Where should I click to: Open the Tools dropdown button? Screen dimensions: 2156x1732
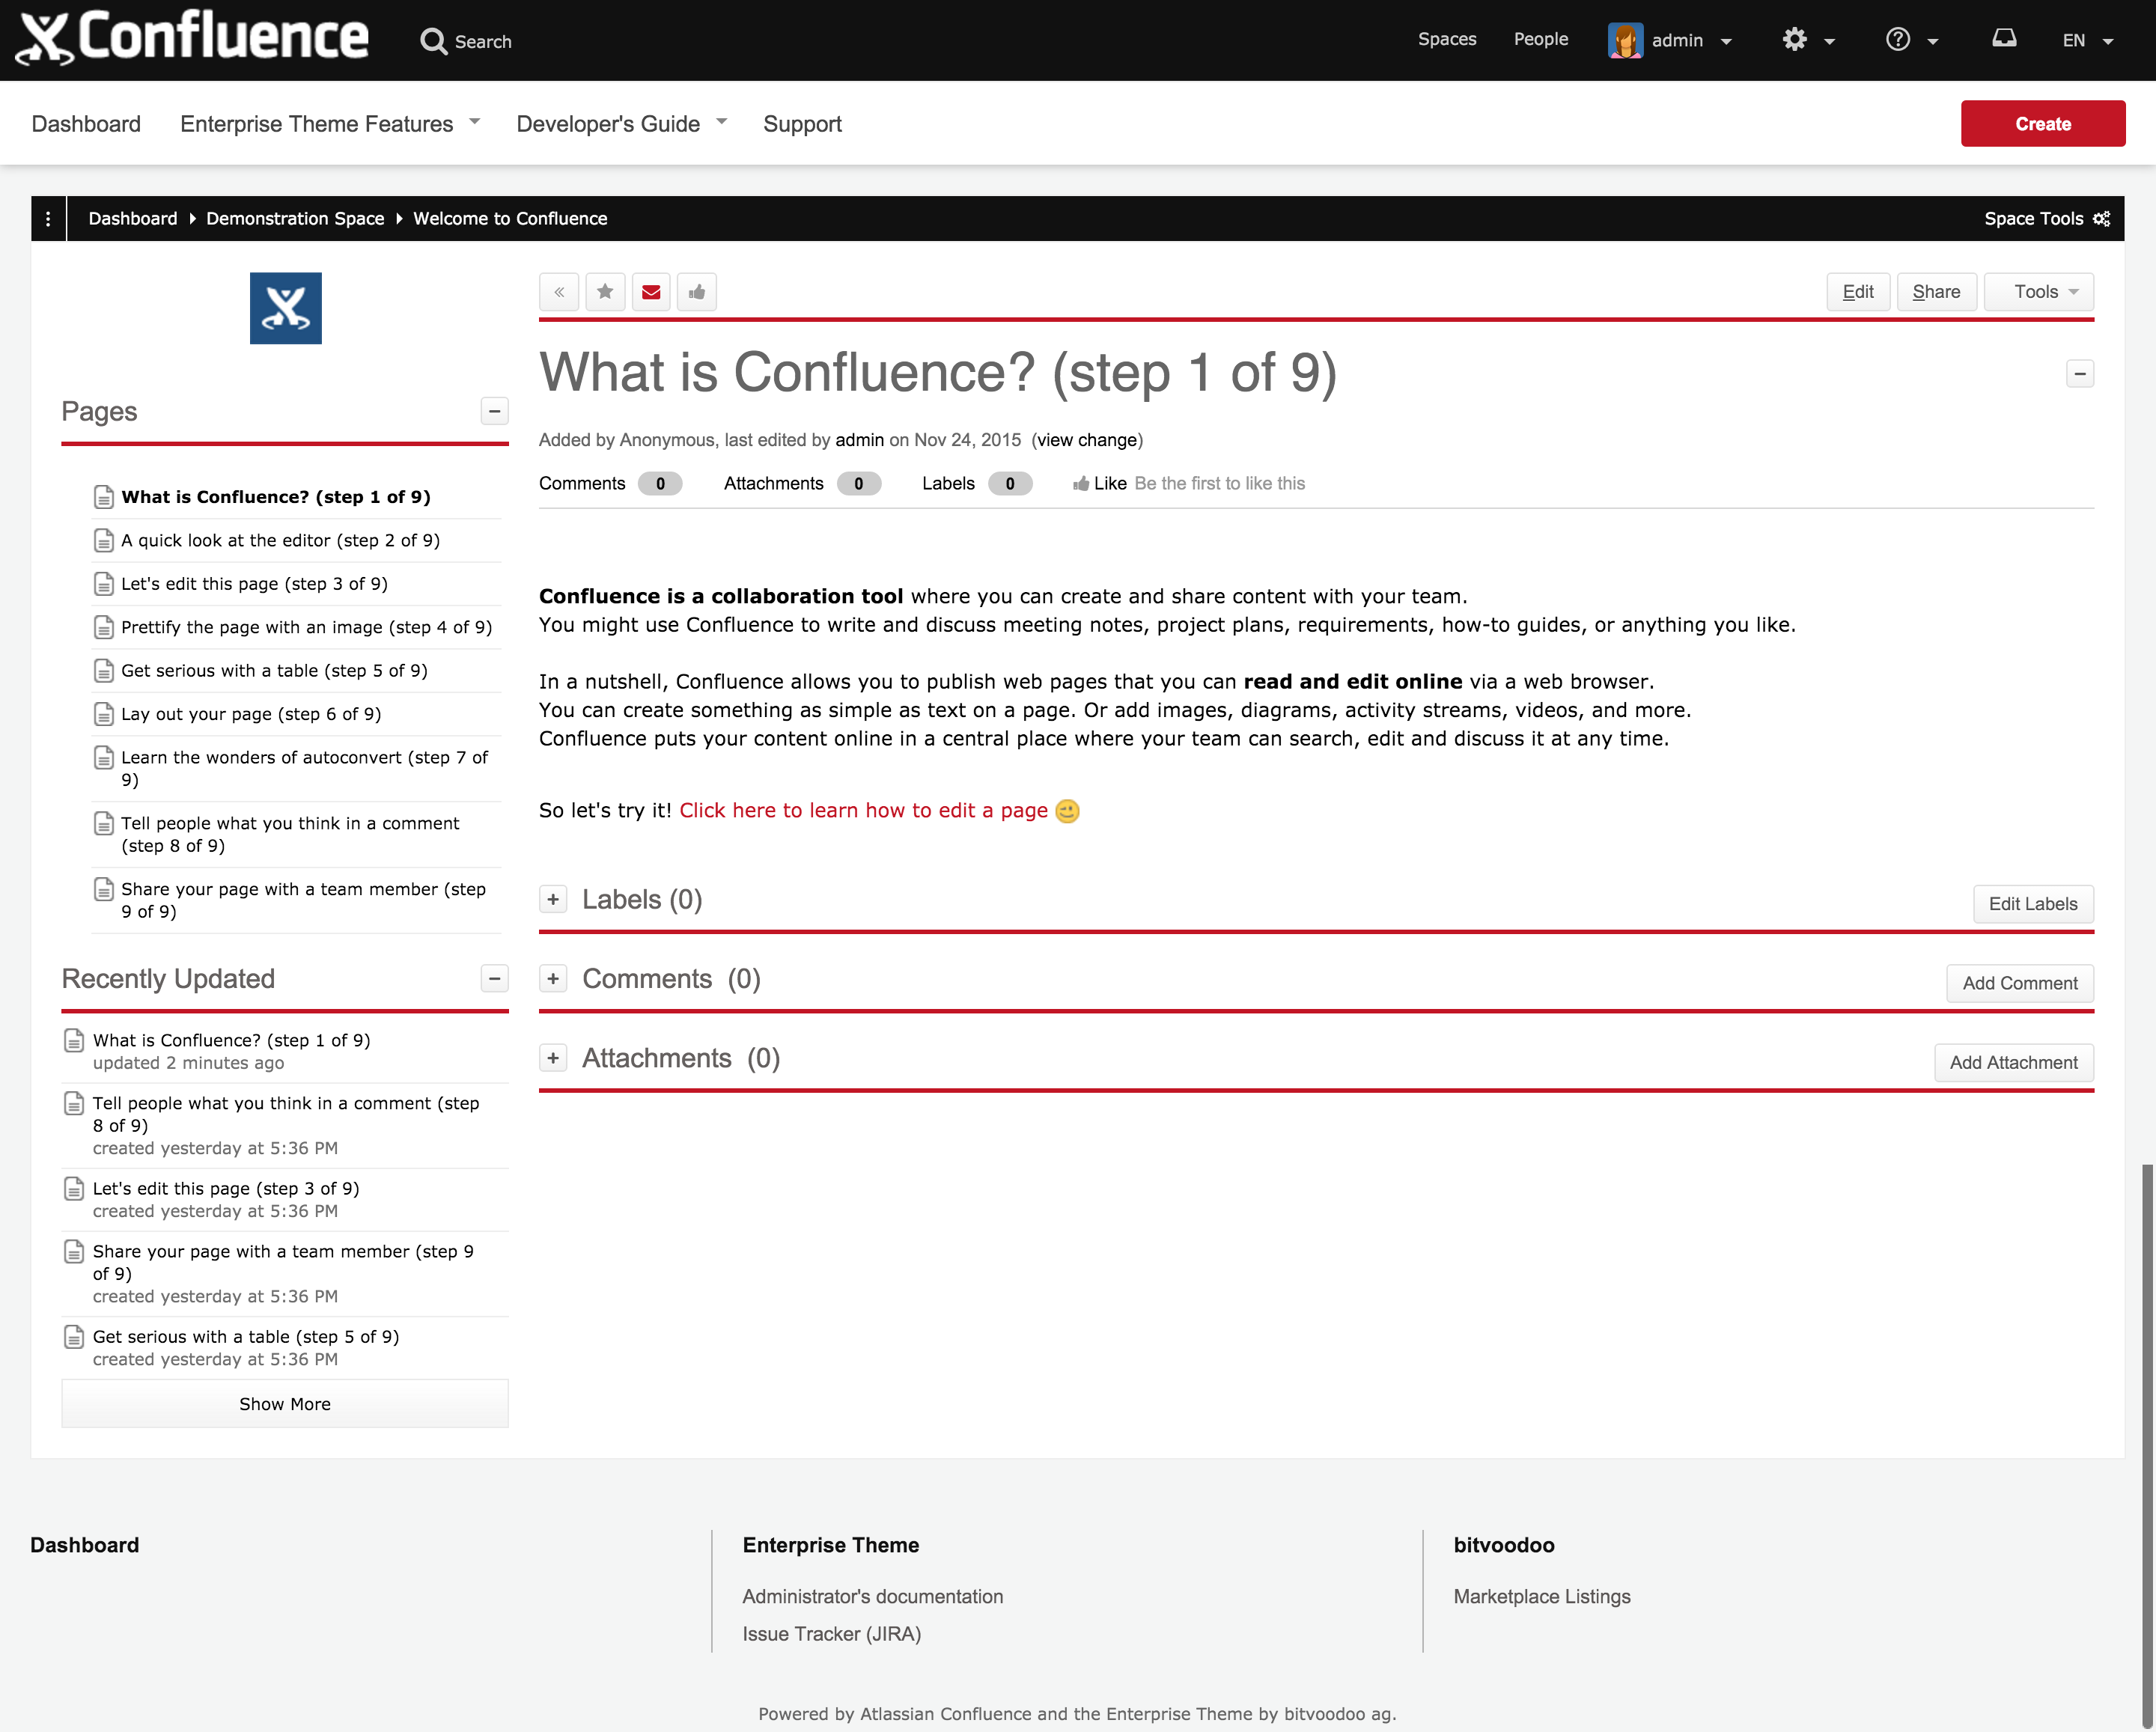point(2038,292)
